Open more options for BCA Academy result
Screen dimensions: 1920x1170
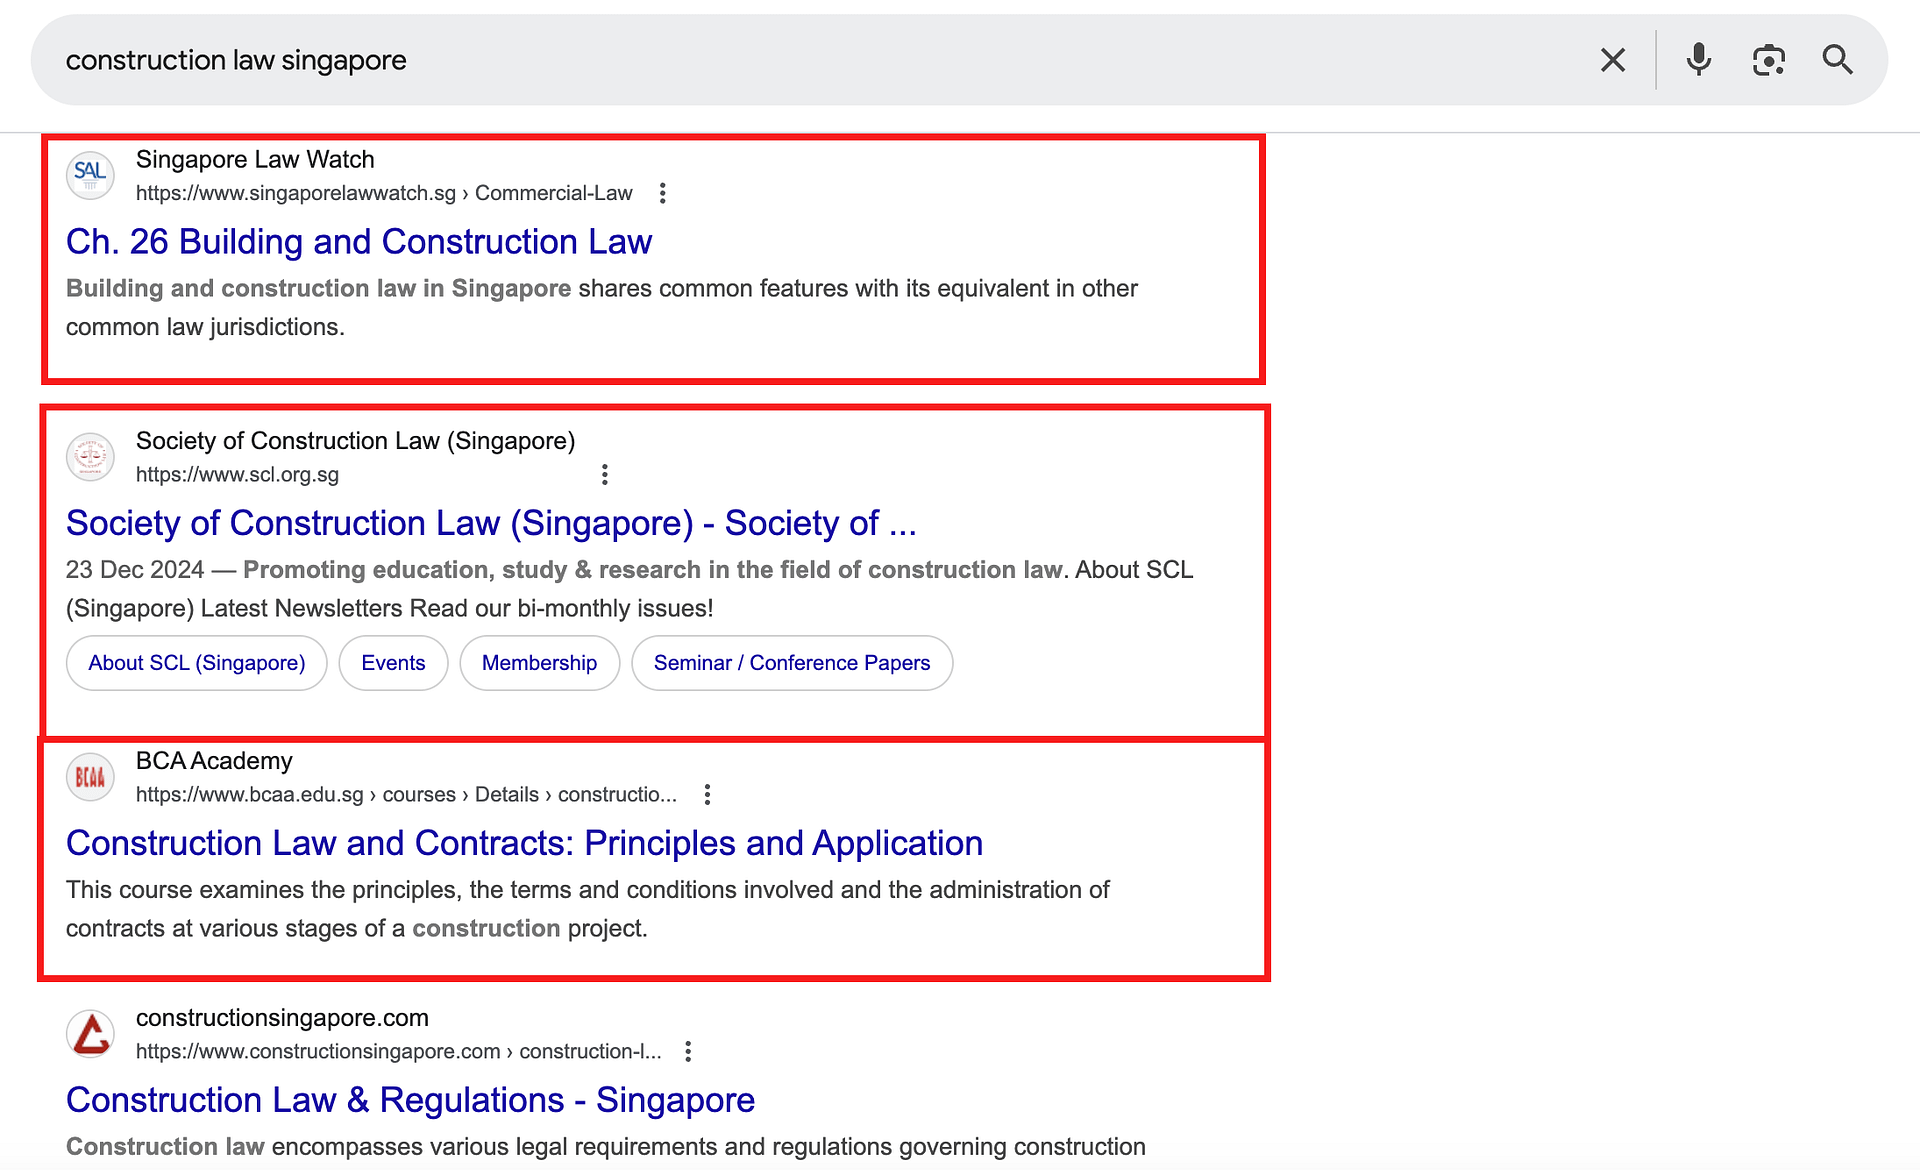707,795
